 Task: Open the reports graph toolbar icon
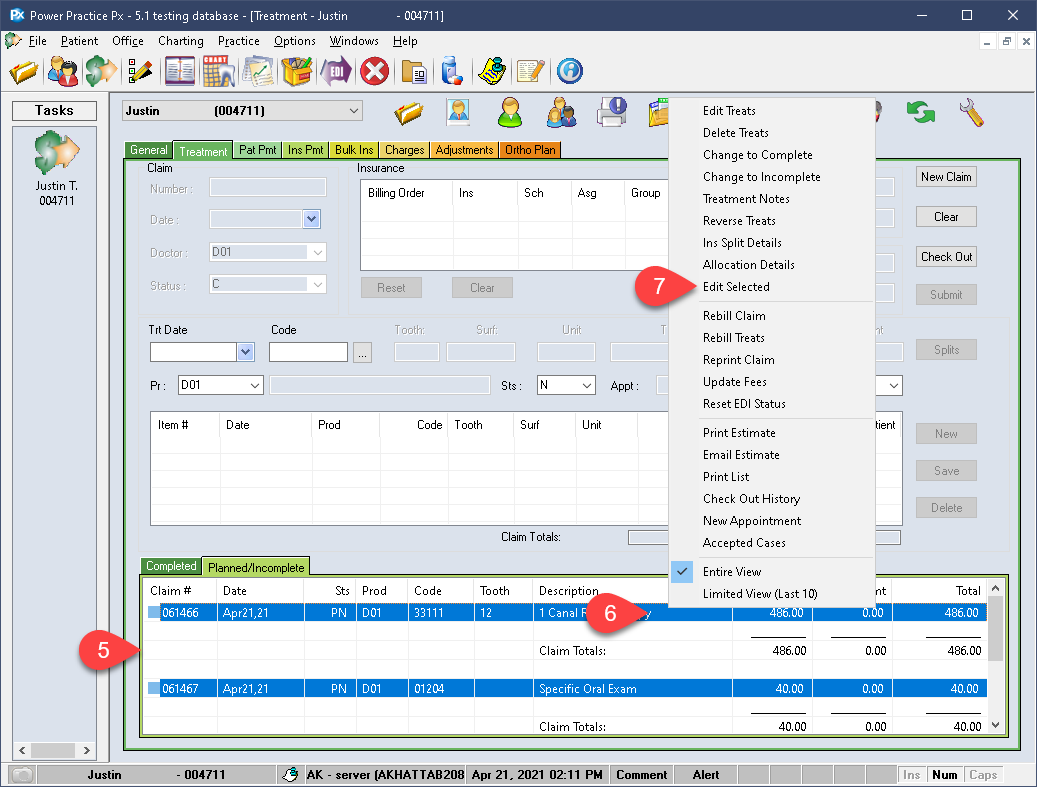[258, 71]
